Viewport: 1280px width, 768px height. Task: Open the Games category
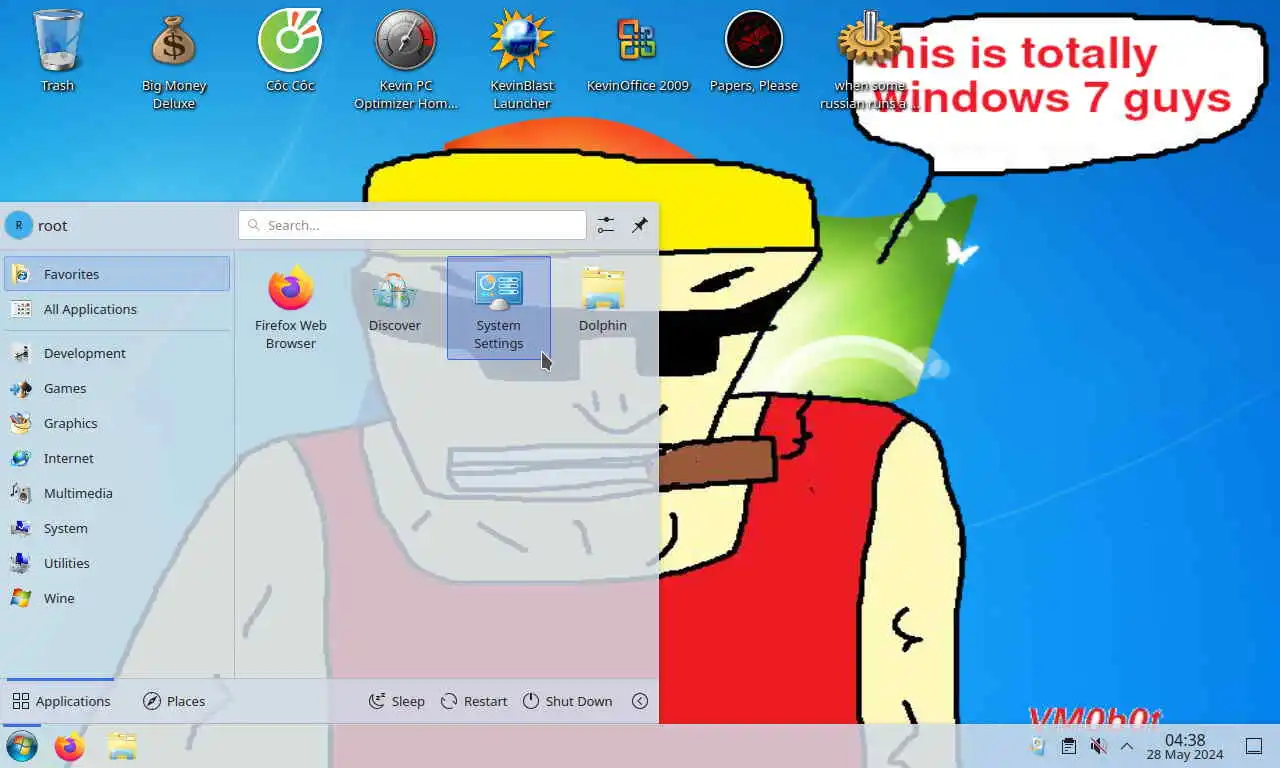click(x=117, y=388)
